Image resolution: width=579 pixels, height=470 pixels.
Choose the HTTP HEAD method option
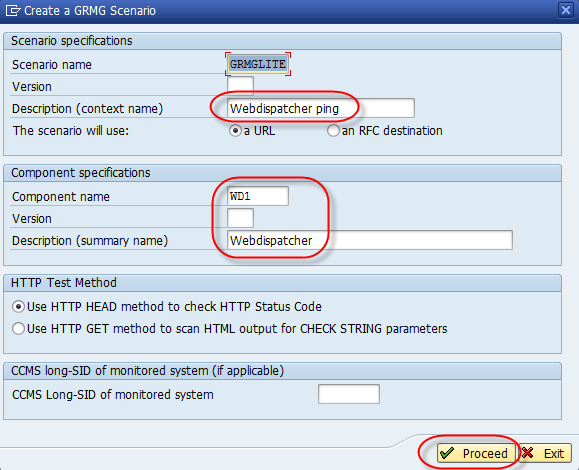[x=18, y=307]
